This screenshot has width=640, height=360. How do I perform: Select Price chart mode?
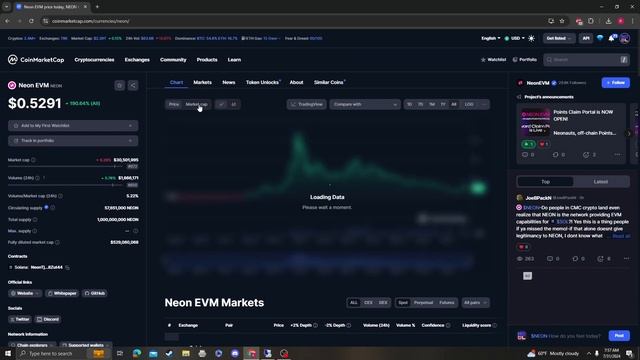pyautogui.click(x=174, y=104)
